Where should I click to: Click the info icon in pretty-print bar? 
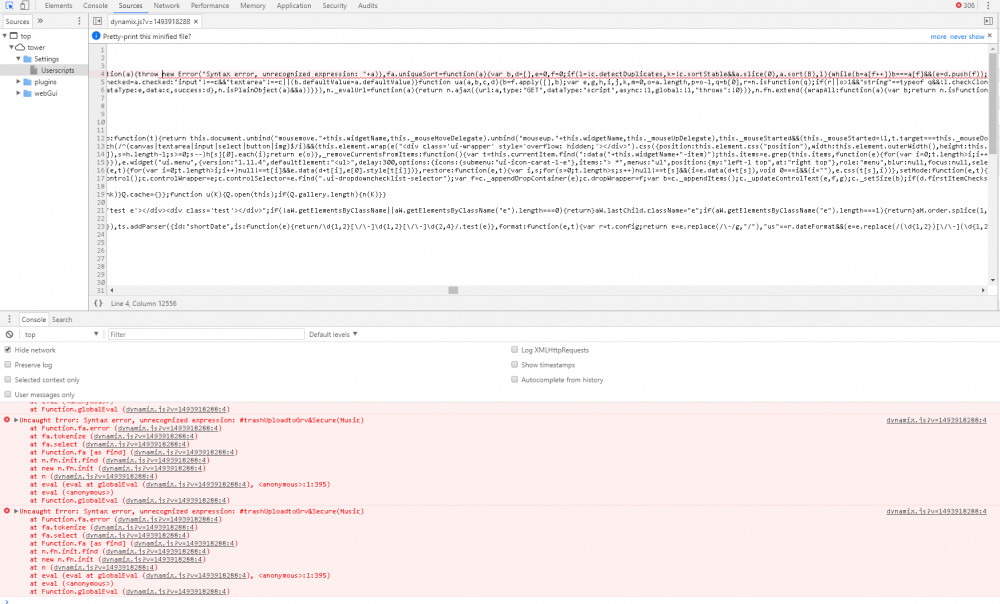96,36
